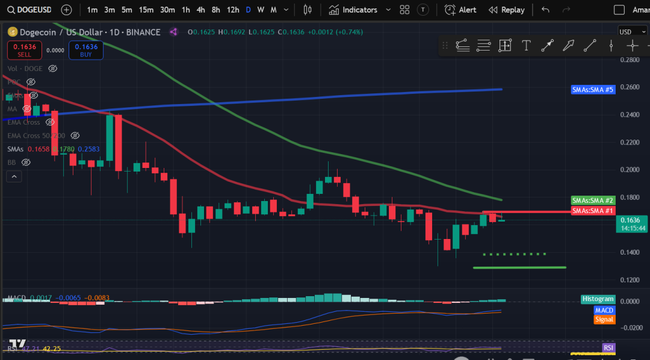The height and width of the screenshot is (360, 650).
Task: Select the crosshair cursor tool
Action: 632,45
